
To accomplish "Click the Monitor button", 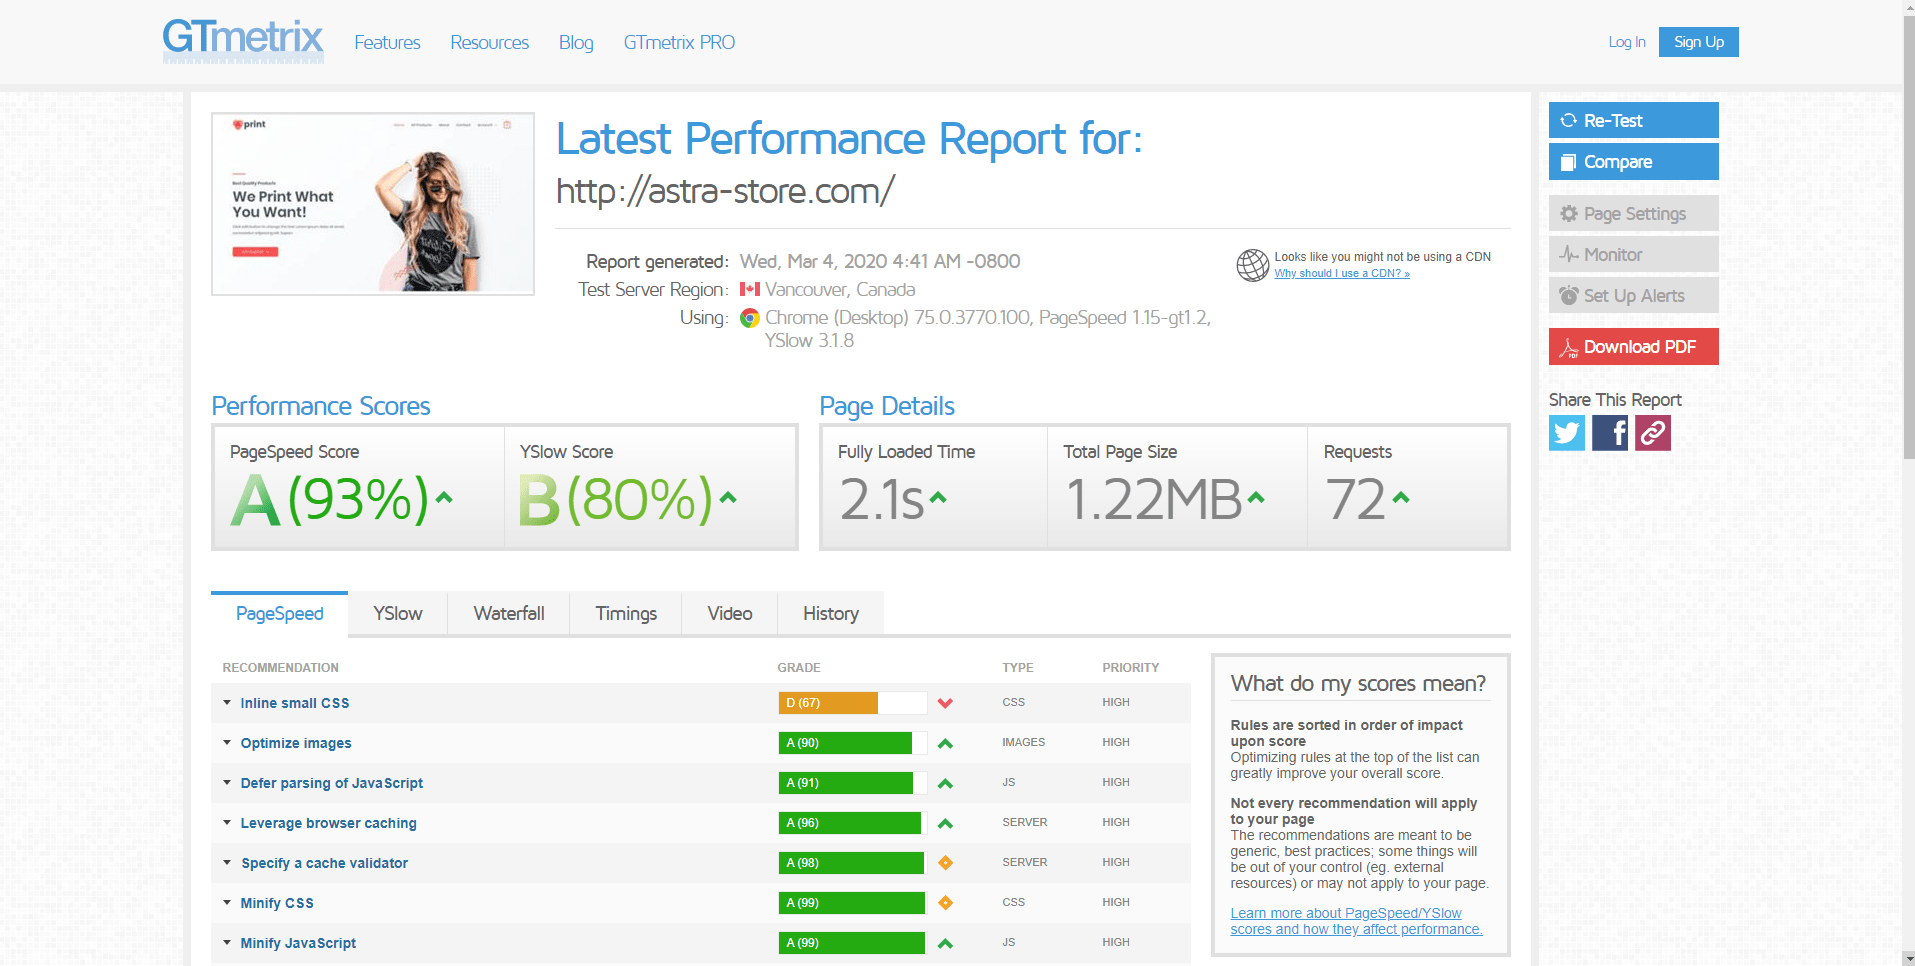I will click(1633, 254).
